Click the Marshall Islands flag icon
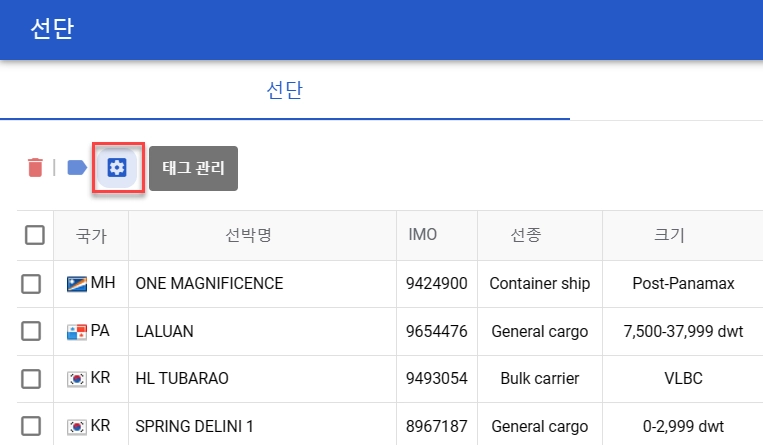This screenshot has width=763, height=445. pos(77,284)
